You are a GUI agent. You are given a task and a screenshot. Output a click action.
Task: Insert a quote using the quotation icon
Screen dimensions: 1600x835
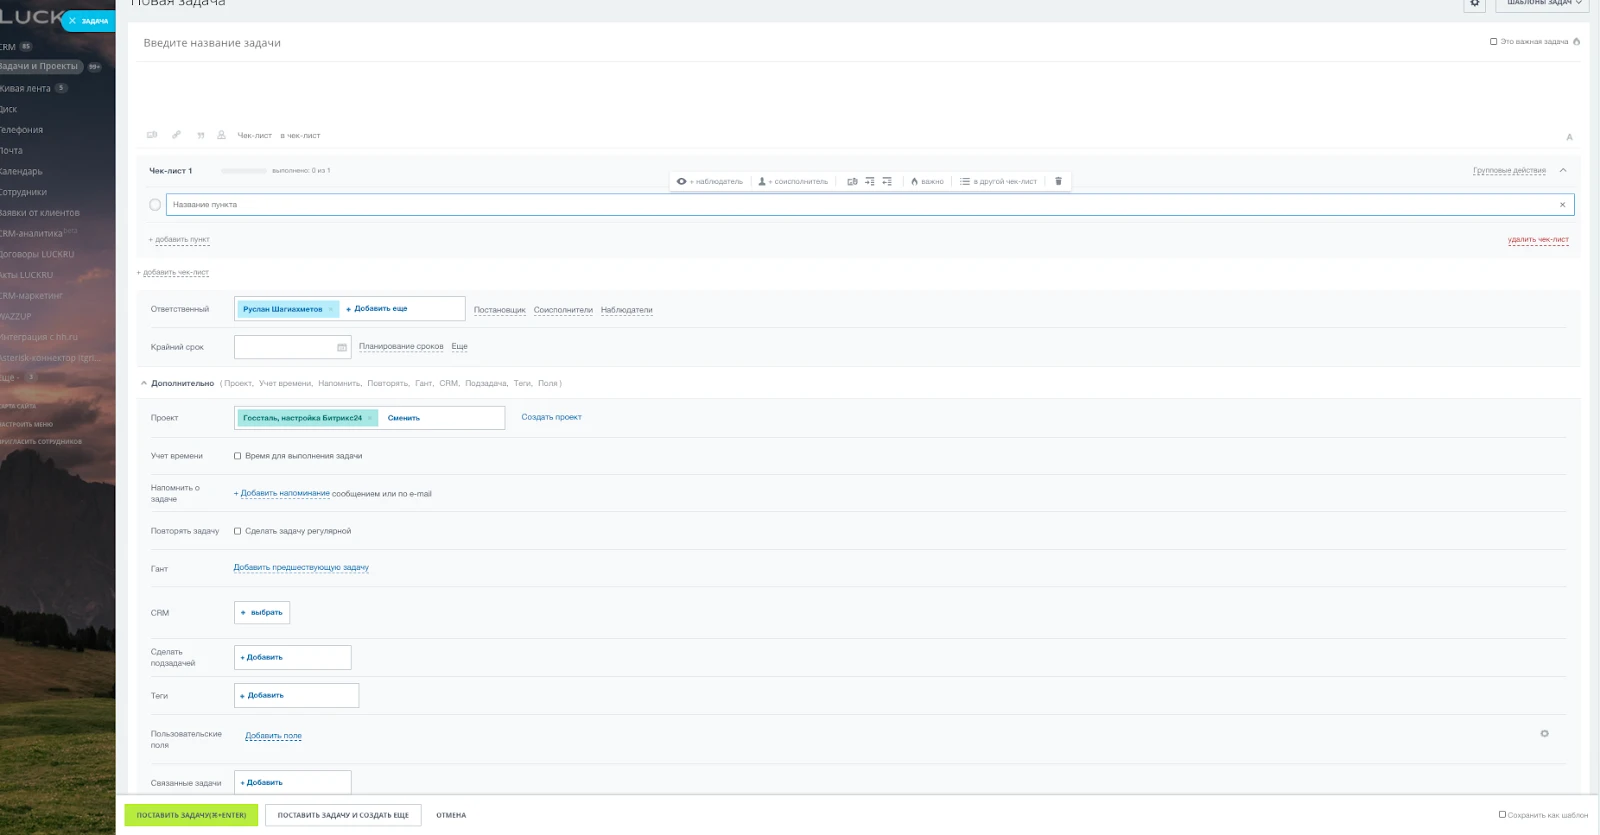[x=200, y=135]
